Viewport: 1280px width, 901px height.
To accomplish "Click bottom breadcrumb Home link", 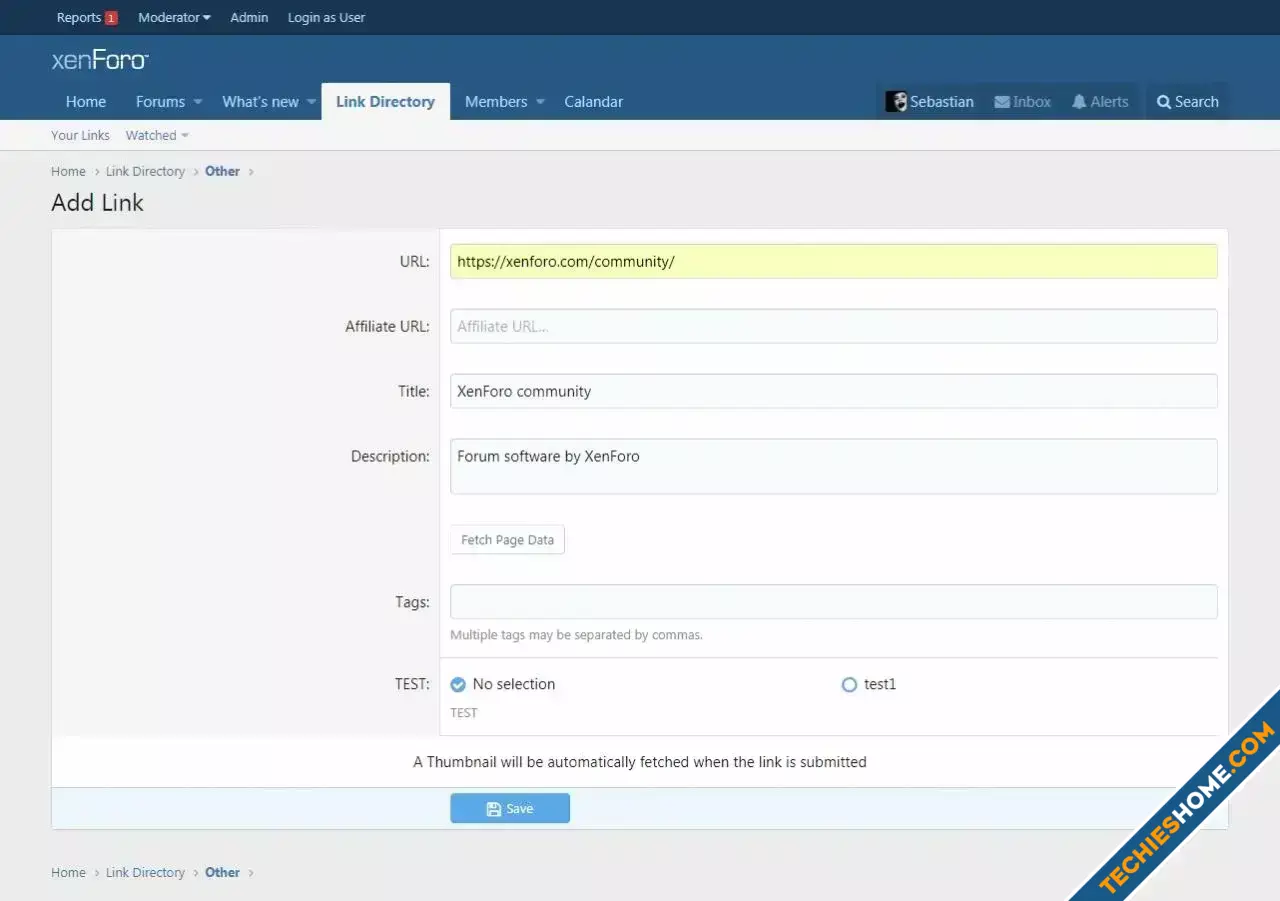I will (x=68, y=872).
